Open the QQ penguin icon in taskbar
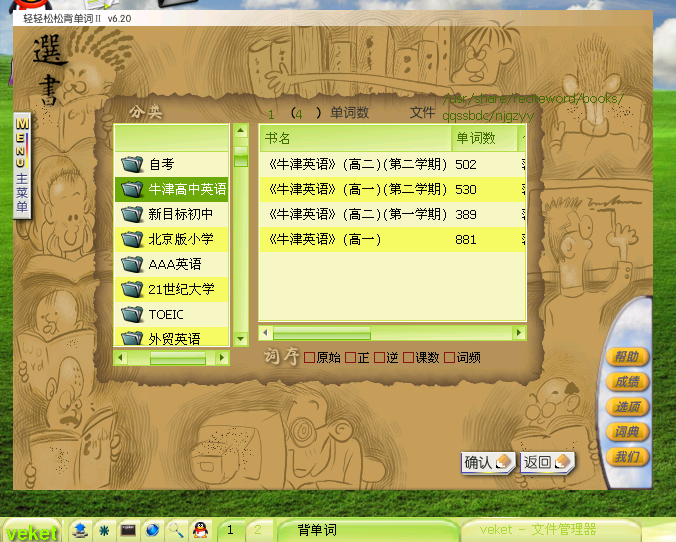 click(x=200, y=529)
